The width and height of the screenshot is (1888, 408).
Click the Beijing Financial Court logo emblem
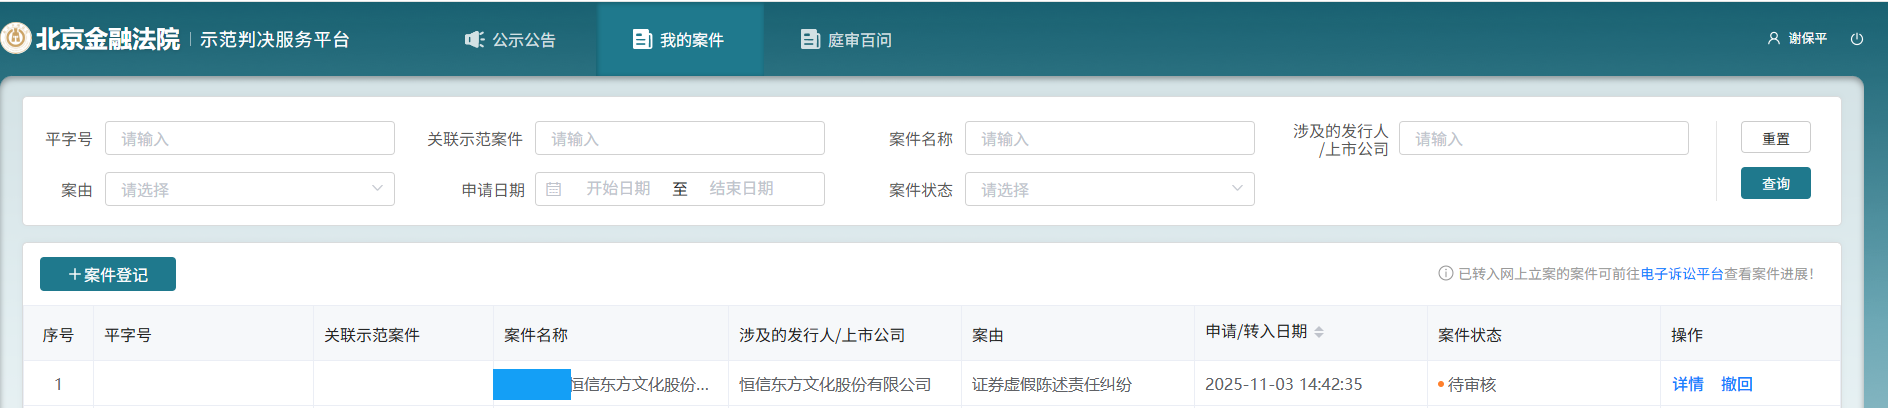click(x=16, y=39)
